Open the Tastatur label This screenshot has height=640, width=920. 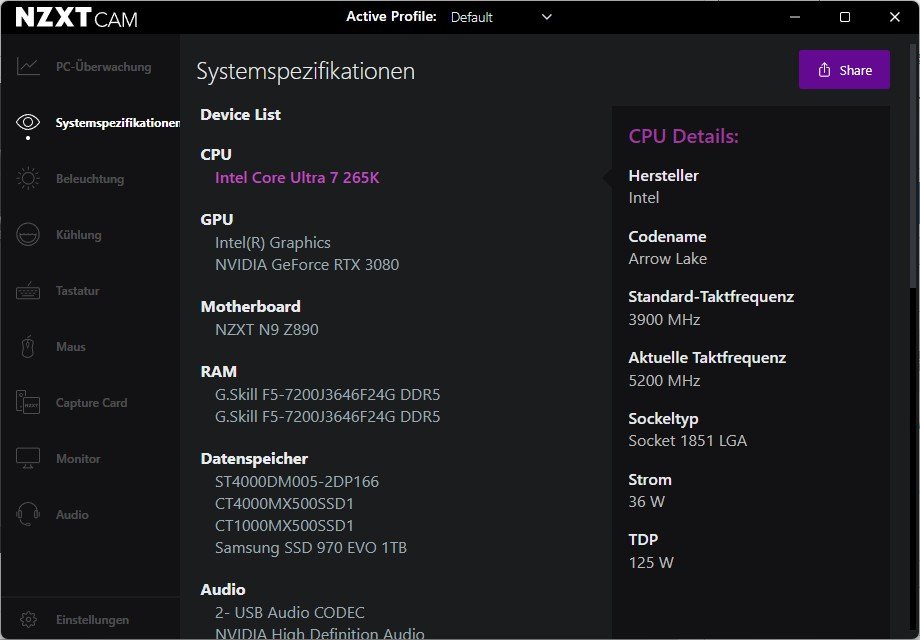(77, 291)
